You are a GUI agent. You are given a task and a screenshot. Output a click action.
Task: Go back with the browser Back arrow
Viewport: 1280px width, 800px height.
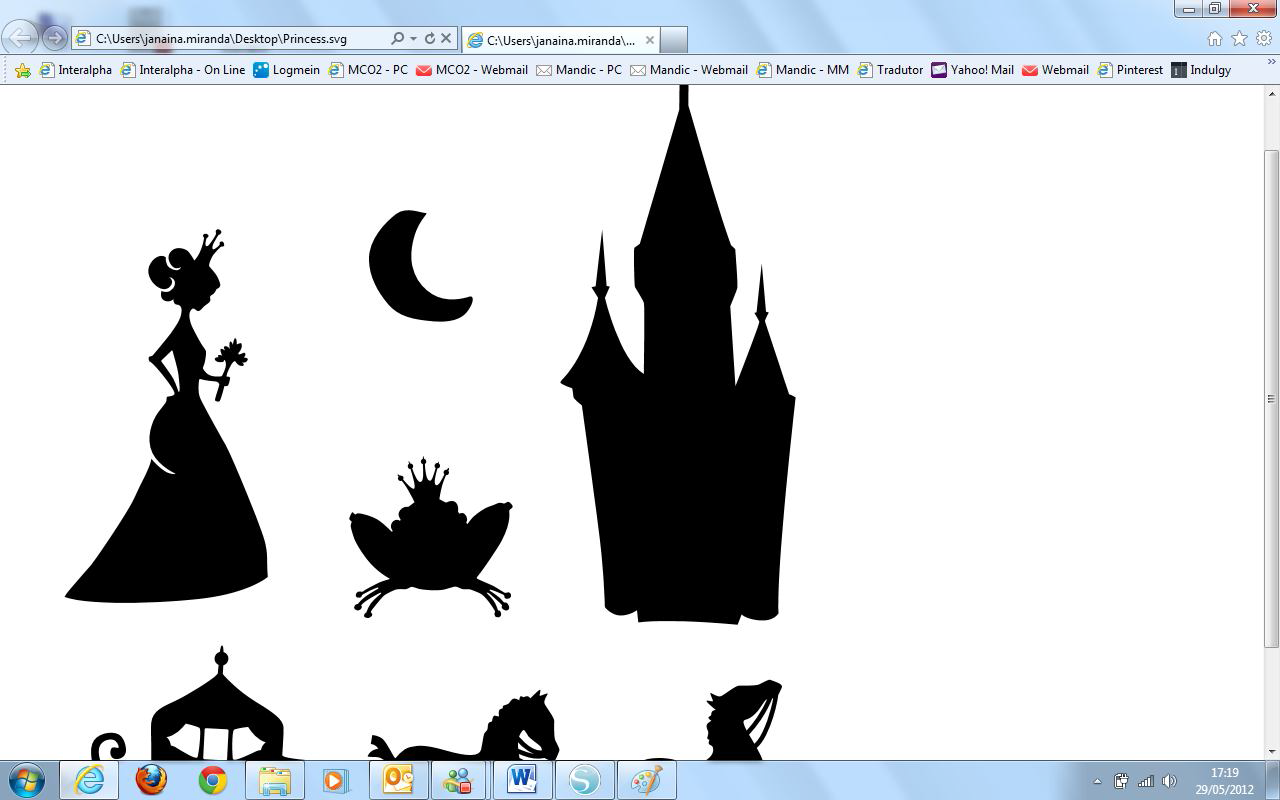tap(21, 39)
